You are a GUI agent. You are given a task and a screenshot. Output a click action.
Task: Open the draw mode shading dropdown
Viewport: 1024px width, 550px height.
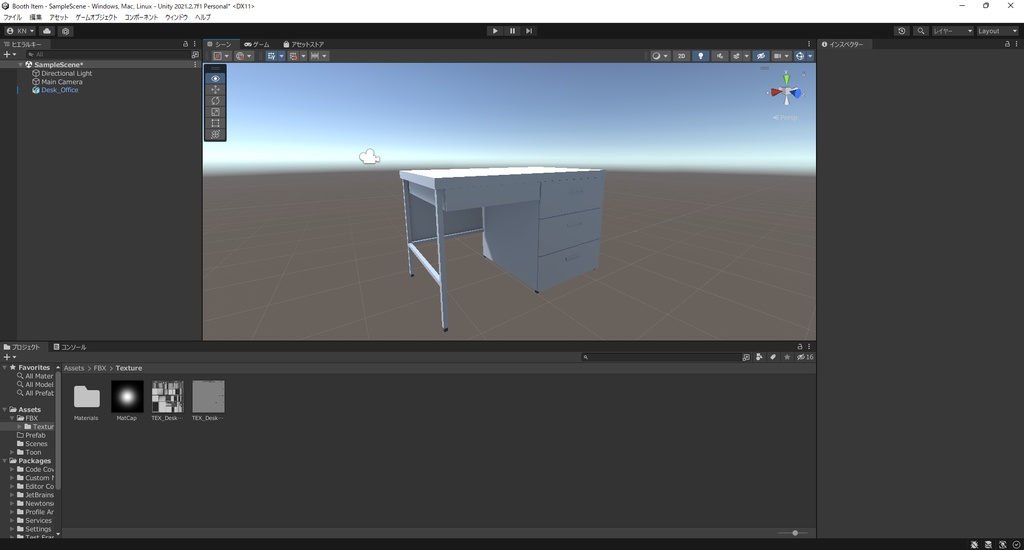coord(660,56)
